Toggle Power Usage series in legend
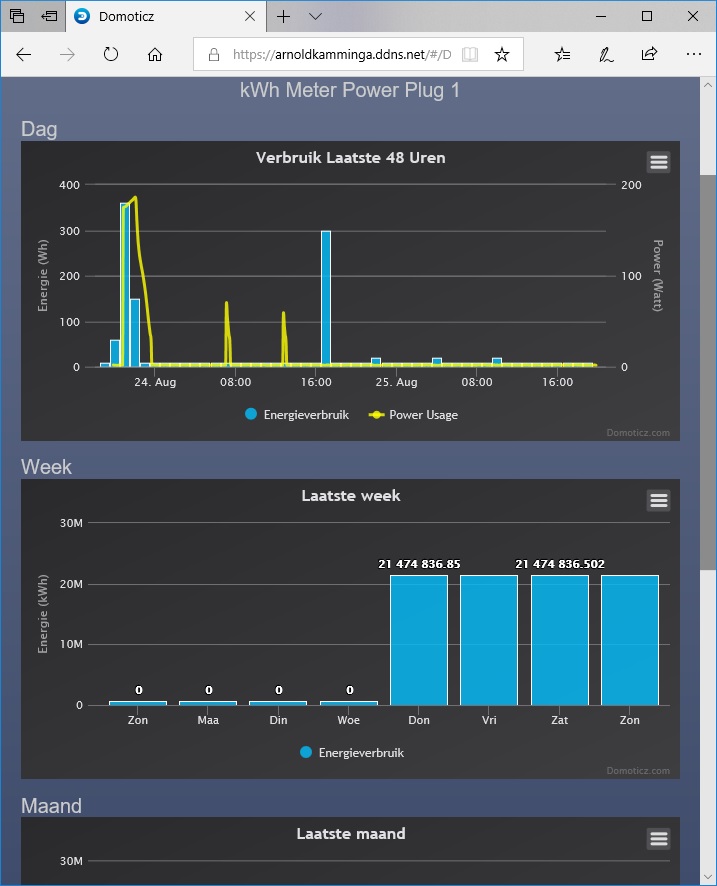 tap(413, 415)
